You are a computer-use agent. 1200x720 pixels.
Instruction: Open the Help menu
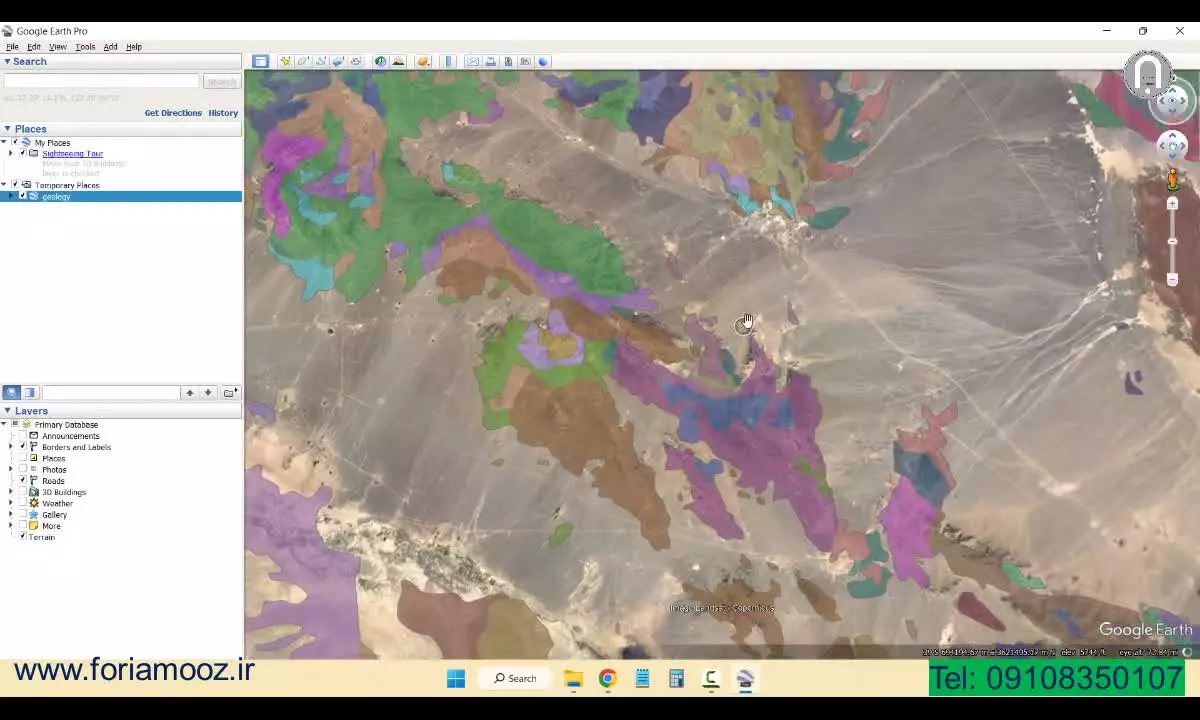(x=134, y=47)
